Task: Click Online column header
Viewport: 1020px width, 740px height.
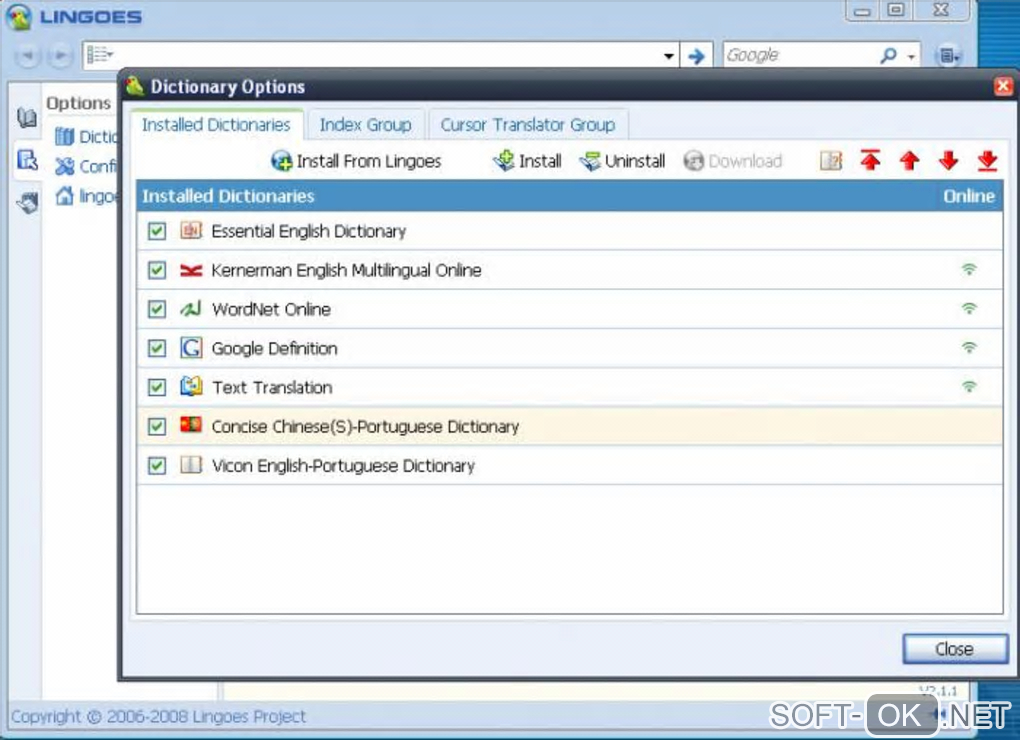Action: [969, 196]
